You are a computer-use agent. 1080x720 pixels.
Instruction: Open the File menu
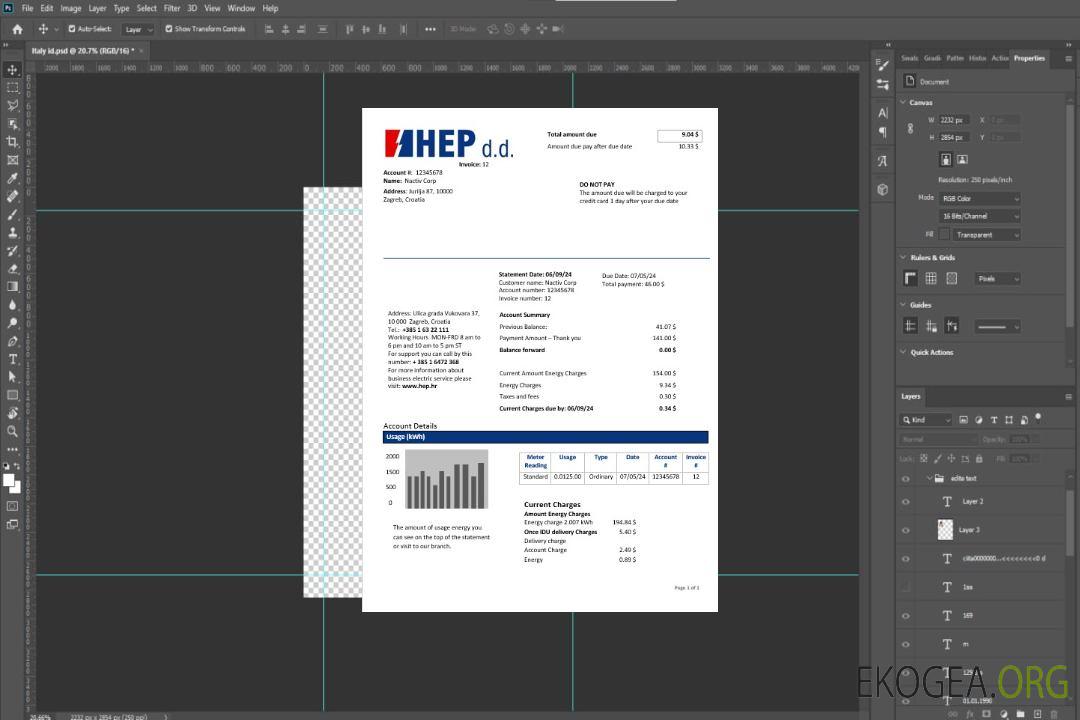pos(28,8)
